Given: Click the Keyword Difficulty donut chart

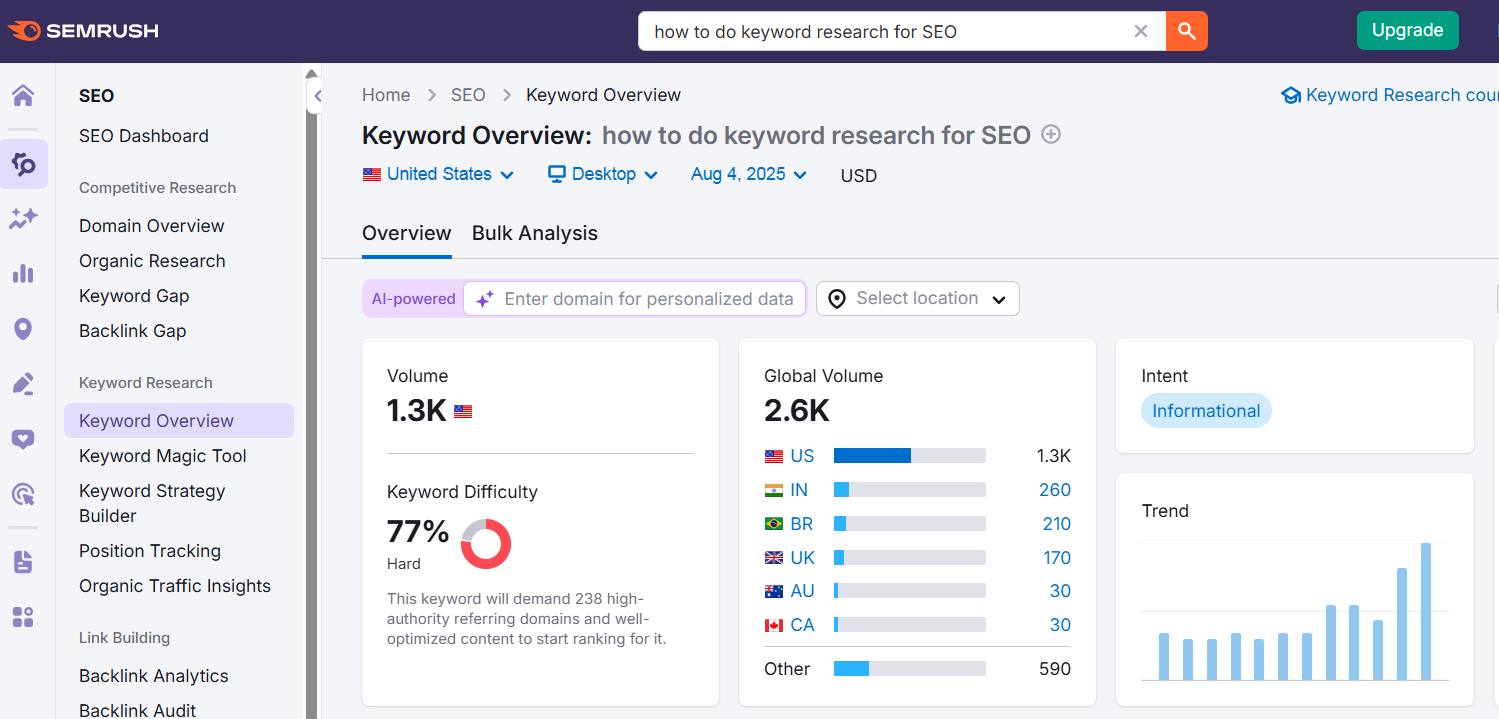Looking at the screenshot, I should point(486,545).
